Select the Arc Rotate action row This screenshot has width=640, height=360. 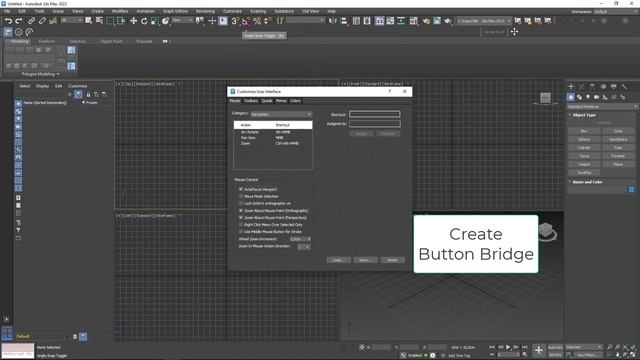273,132
